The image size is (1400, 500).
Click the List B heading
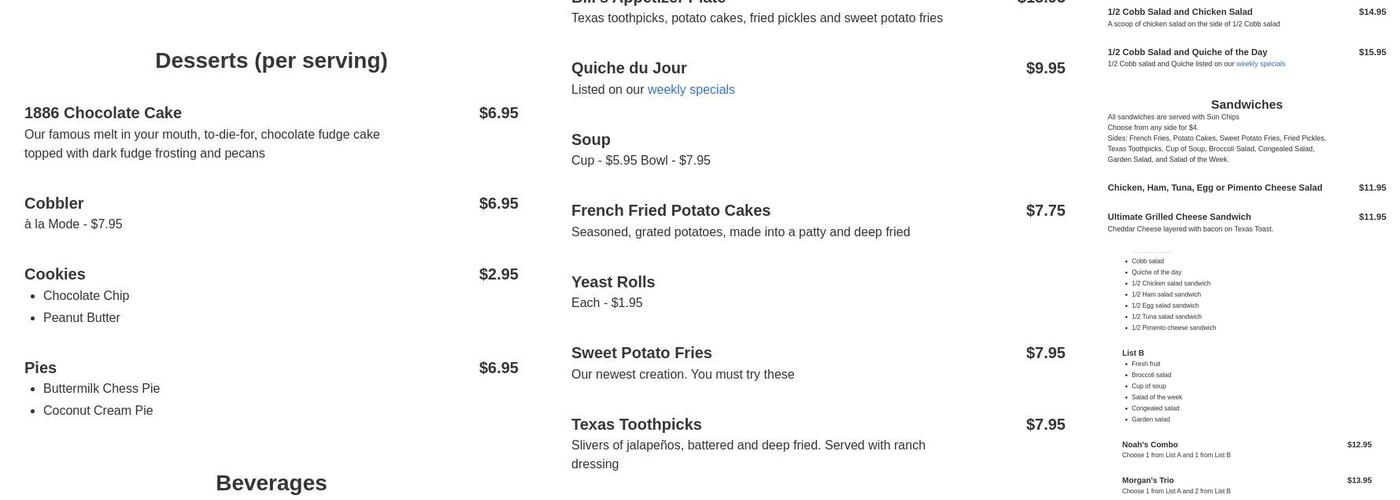(1133, 353)
